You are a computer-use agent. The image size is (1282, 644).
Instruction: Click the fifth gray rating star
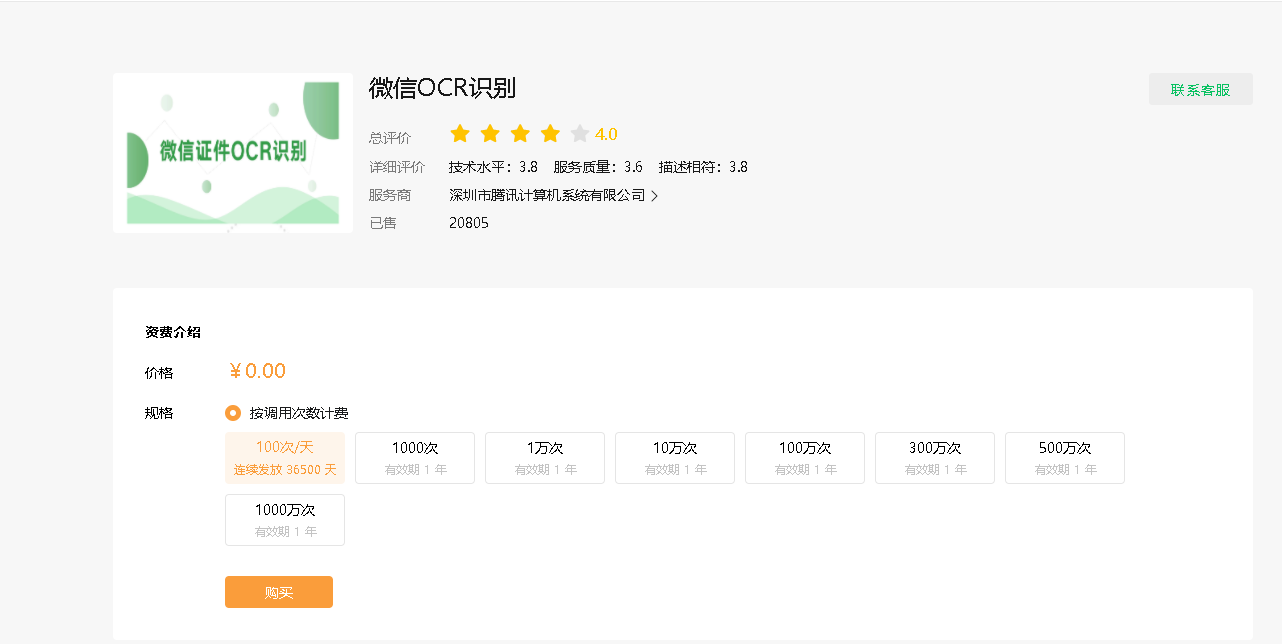(580, 134)
